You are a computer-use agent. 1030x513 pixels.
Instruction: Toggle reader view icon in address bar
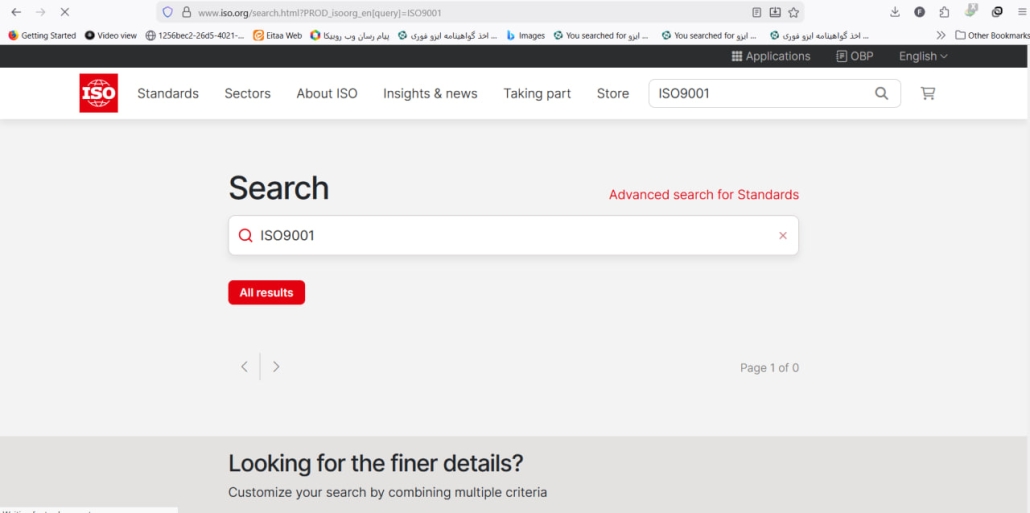click(756, 12)
